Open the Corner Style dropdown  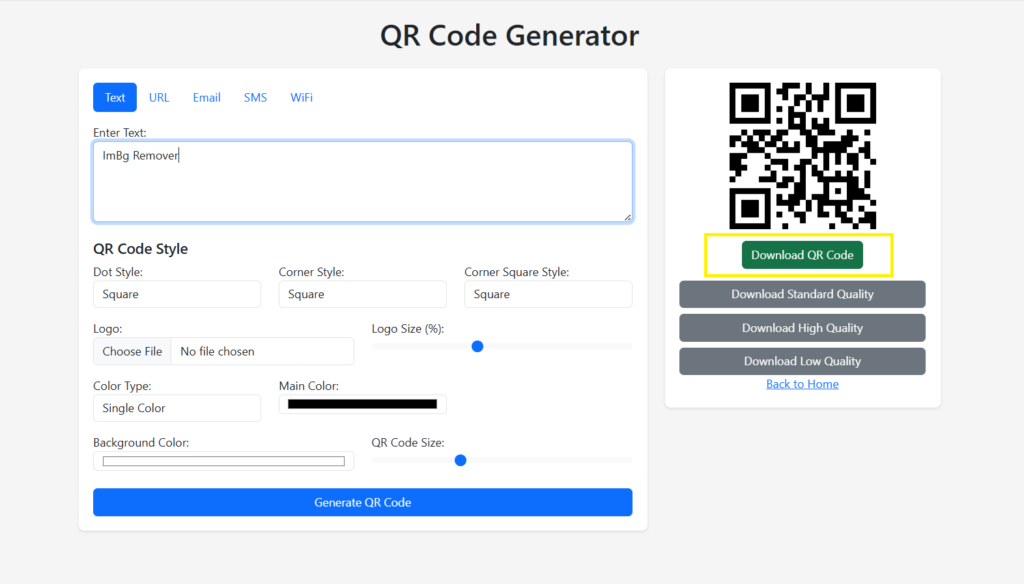[x=362, y=294]
